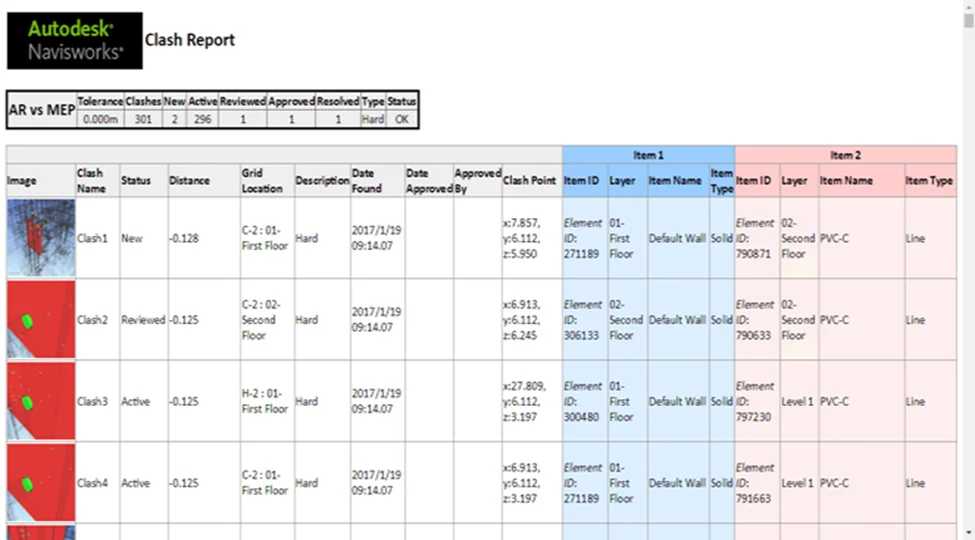This screenshot has width=975, height=540.
Task: Click the 'Active' status of Clash3
Action: click(136, 401)
